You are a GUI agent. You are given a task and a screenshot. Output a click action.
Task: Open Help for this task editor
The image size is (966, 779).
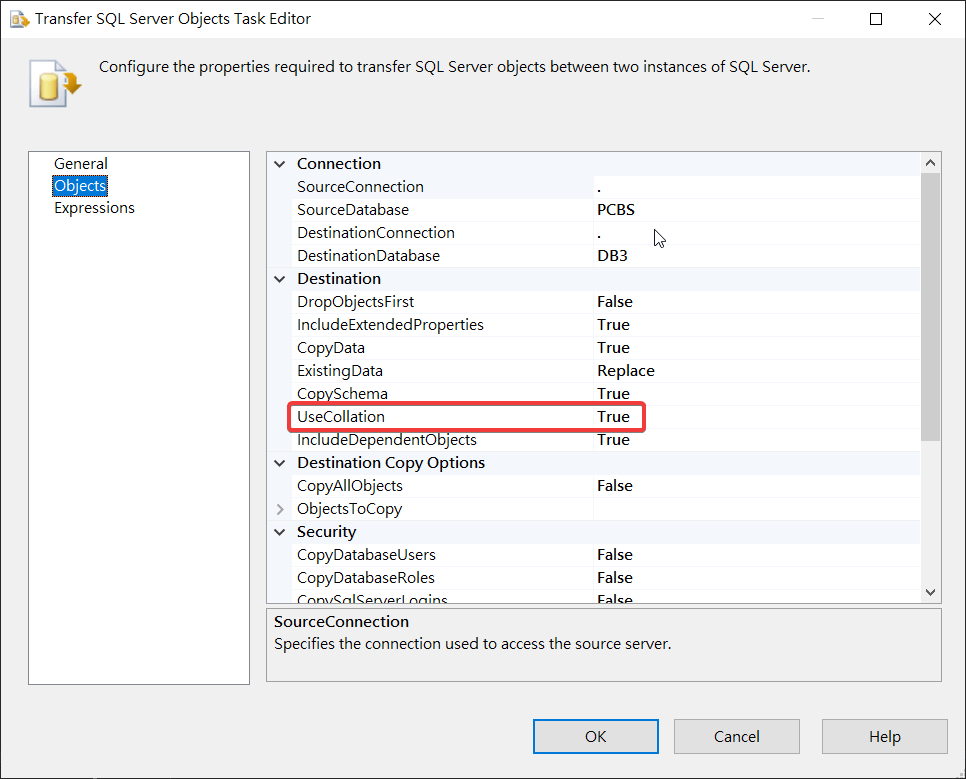(x=884, y=737)
